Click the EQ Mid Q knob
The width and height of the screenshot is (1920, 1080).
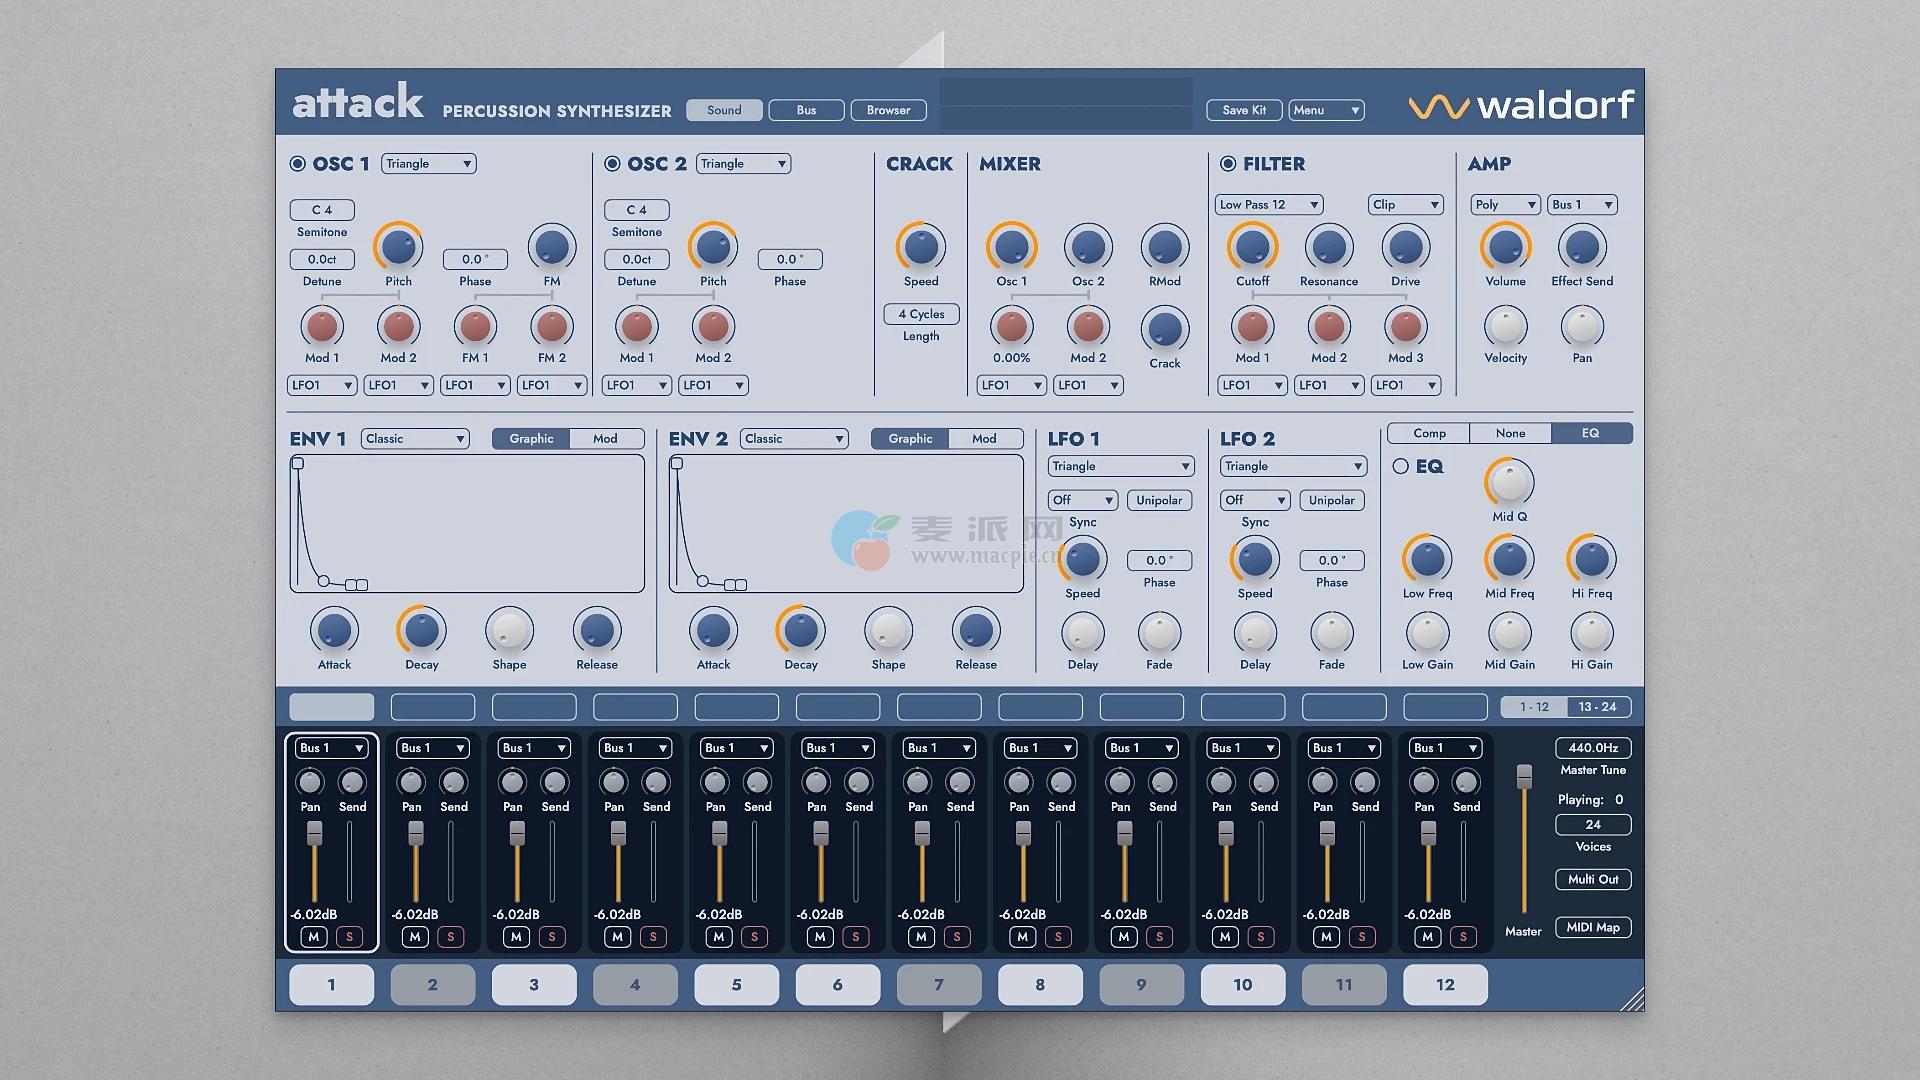1509,483
